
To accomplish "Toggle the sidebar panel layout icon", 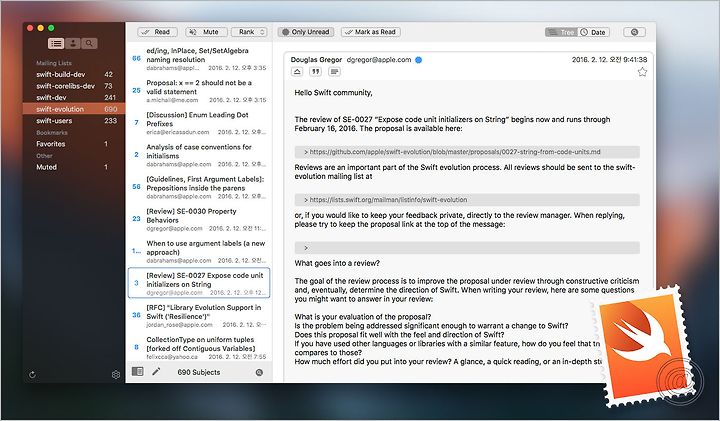I will [137, 371].
